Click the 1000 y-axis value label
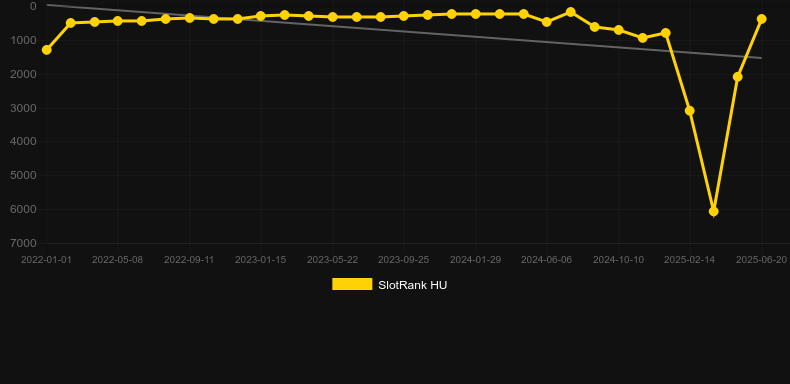The width and height of the screenshot is (790, 384). coord(23,40)
